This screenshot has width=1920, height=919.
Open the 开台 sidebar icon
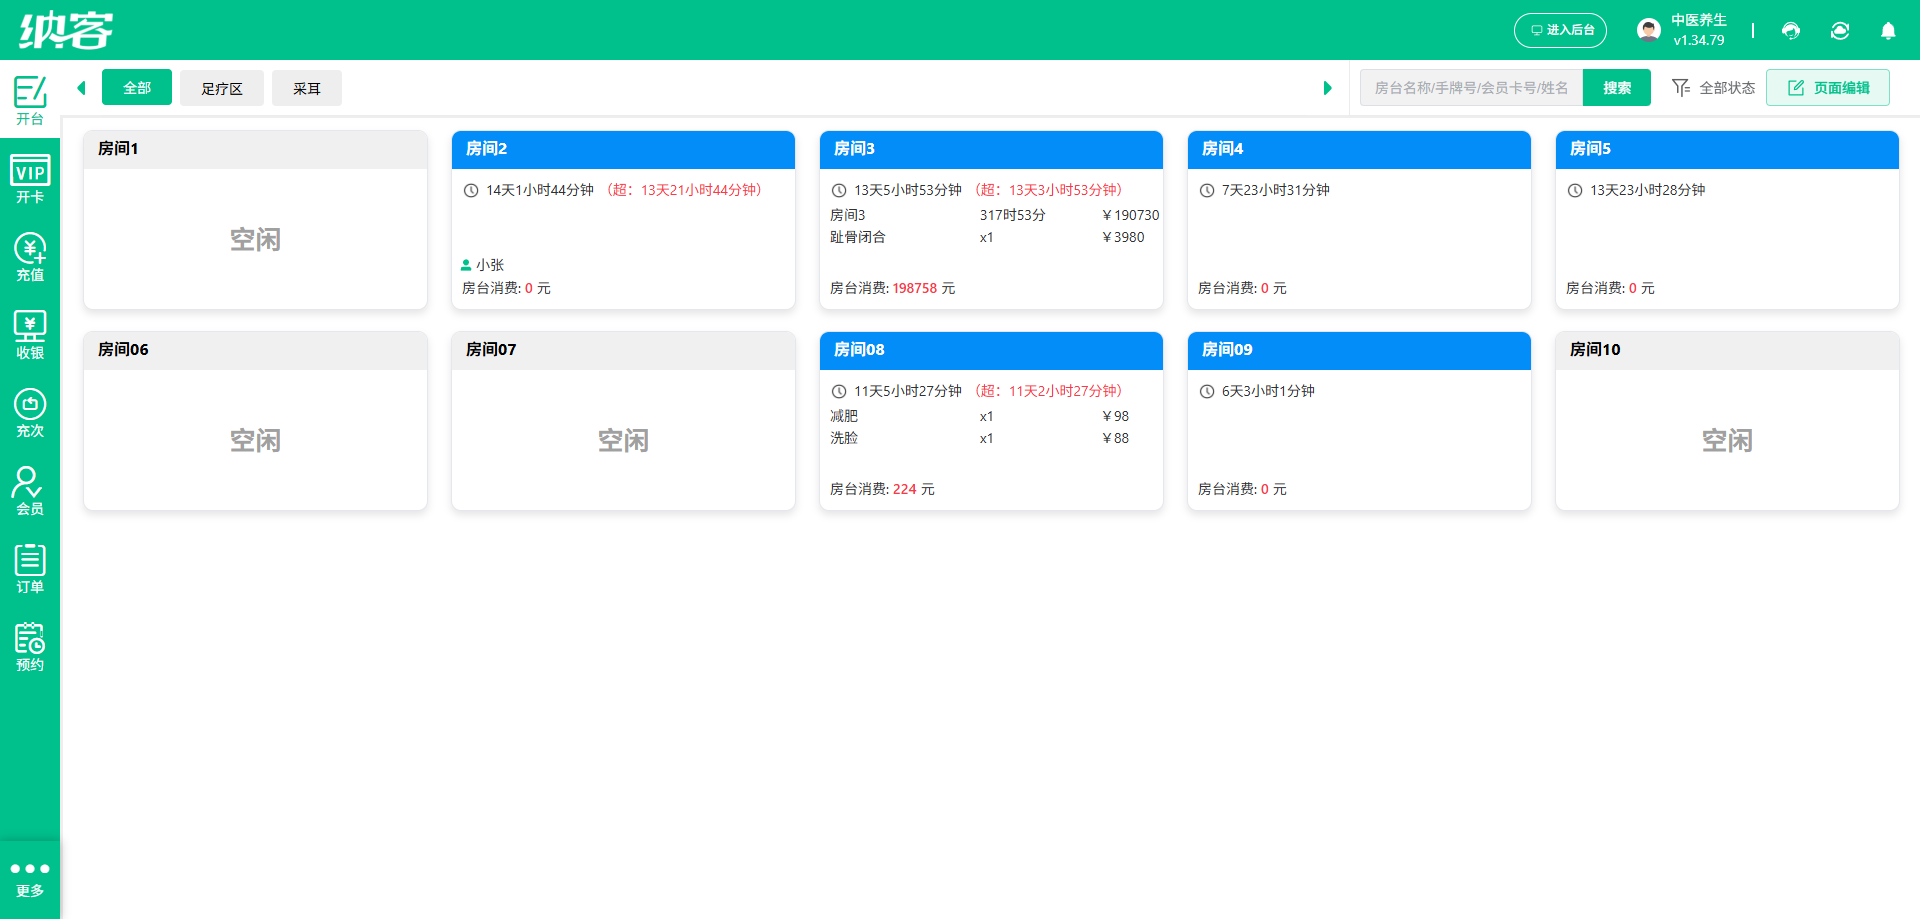[x=30, y=100]
